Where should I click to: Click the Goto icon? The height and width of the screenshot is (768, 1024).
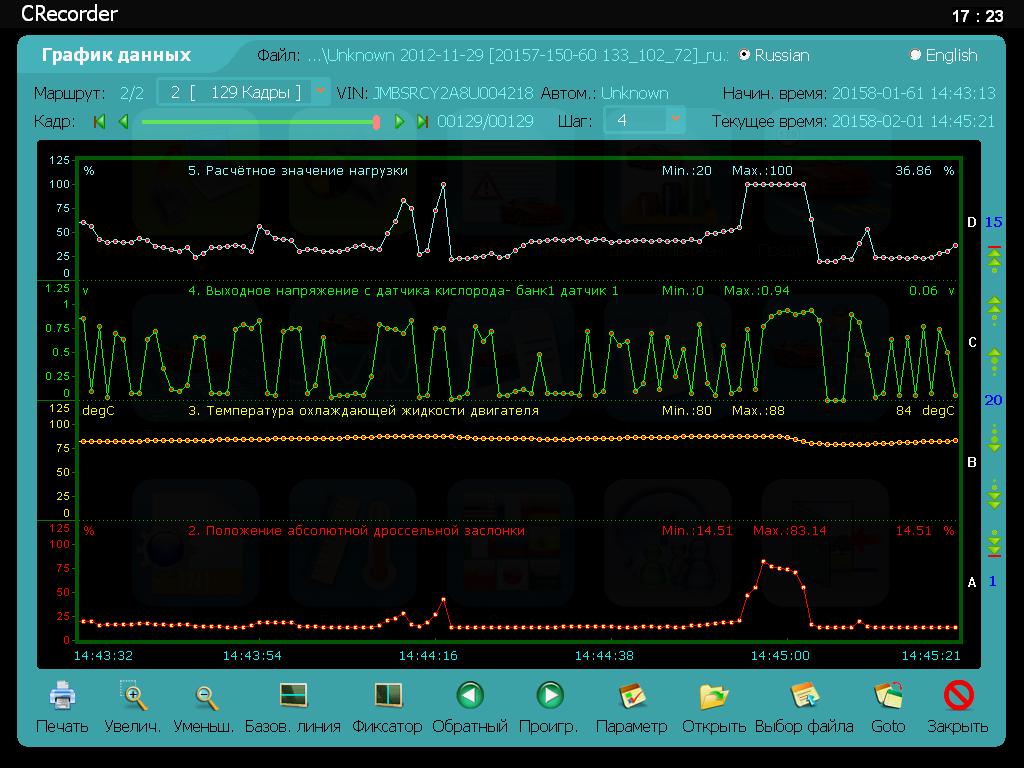pos(888,696)
